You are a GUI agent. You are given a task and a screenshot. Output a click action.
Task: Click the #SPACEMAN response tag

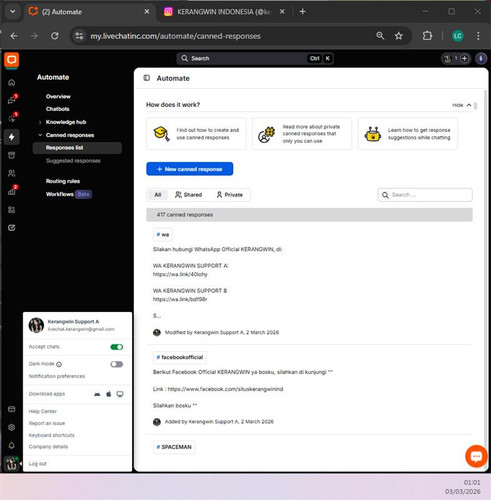(174, 447)
